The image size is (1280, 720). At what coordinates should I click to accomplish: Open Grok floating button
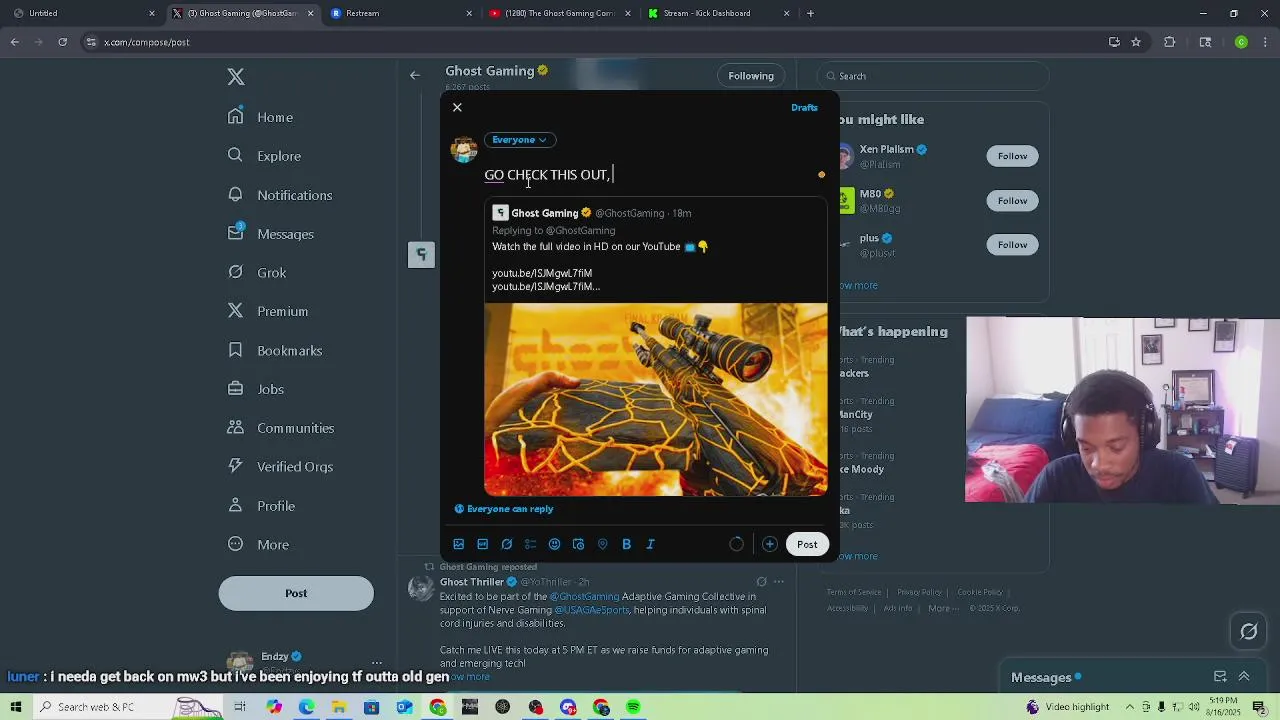pyautogui.click(x=1249, y=631)
